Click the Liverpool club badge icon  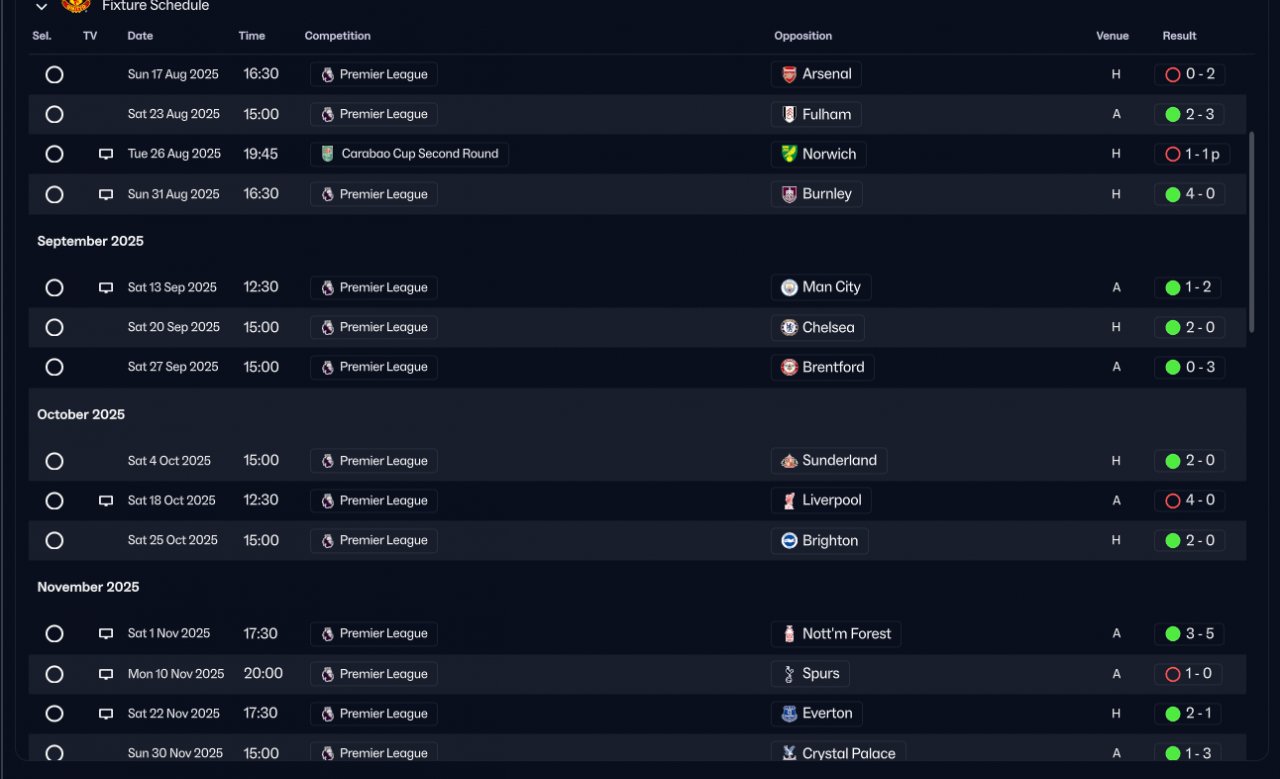click(x=789, y=500)
